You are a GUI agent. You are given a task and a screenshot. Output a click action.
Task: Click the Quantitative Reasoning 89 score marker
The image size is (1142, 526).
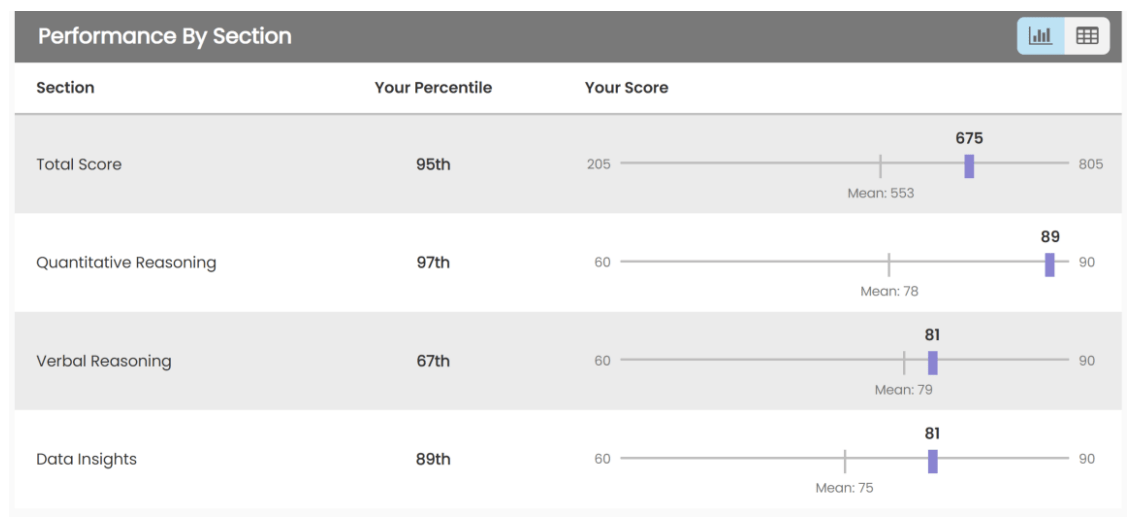(1049, 264)
